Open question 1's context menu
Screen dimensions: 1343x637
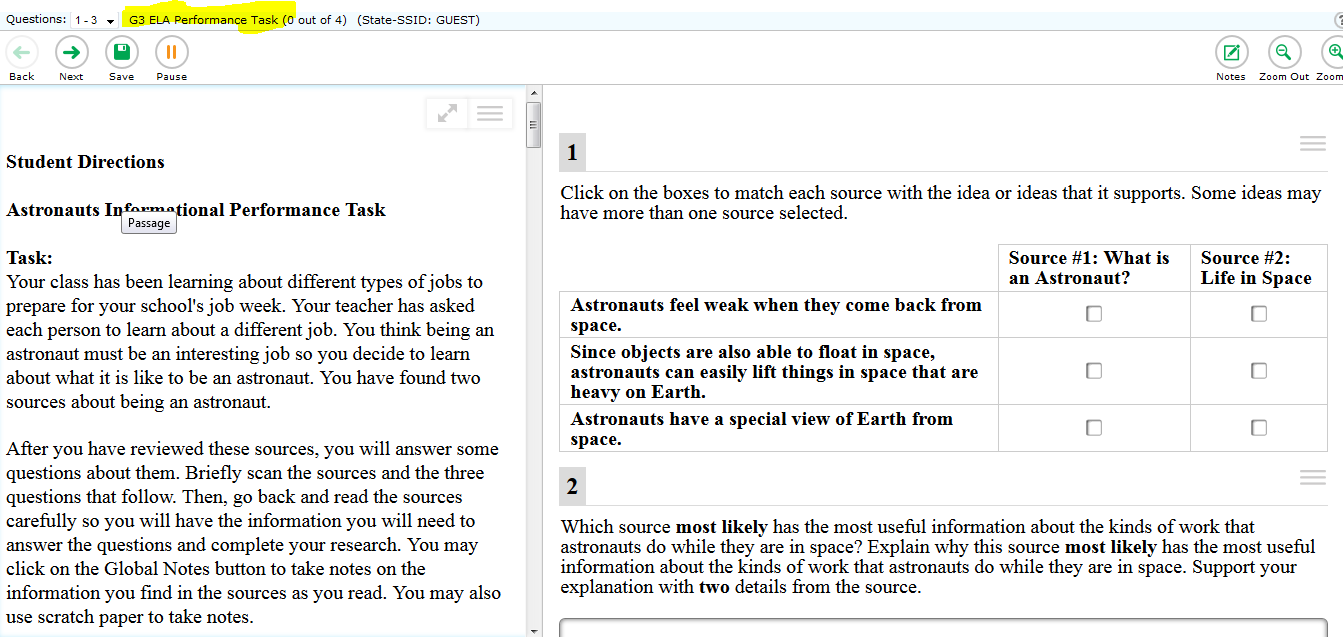(1312, 143)
